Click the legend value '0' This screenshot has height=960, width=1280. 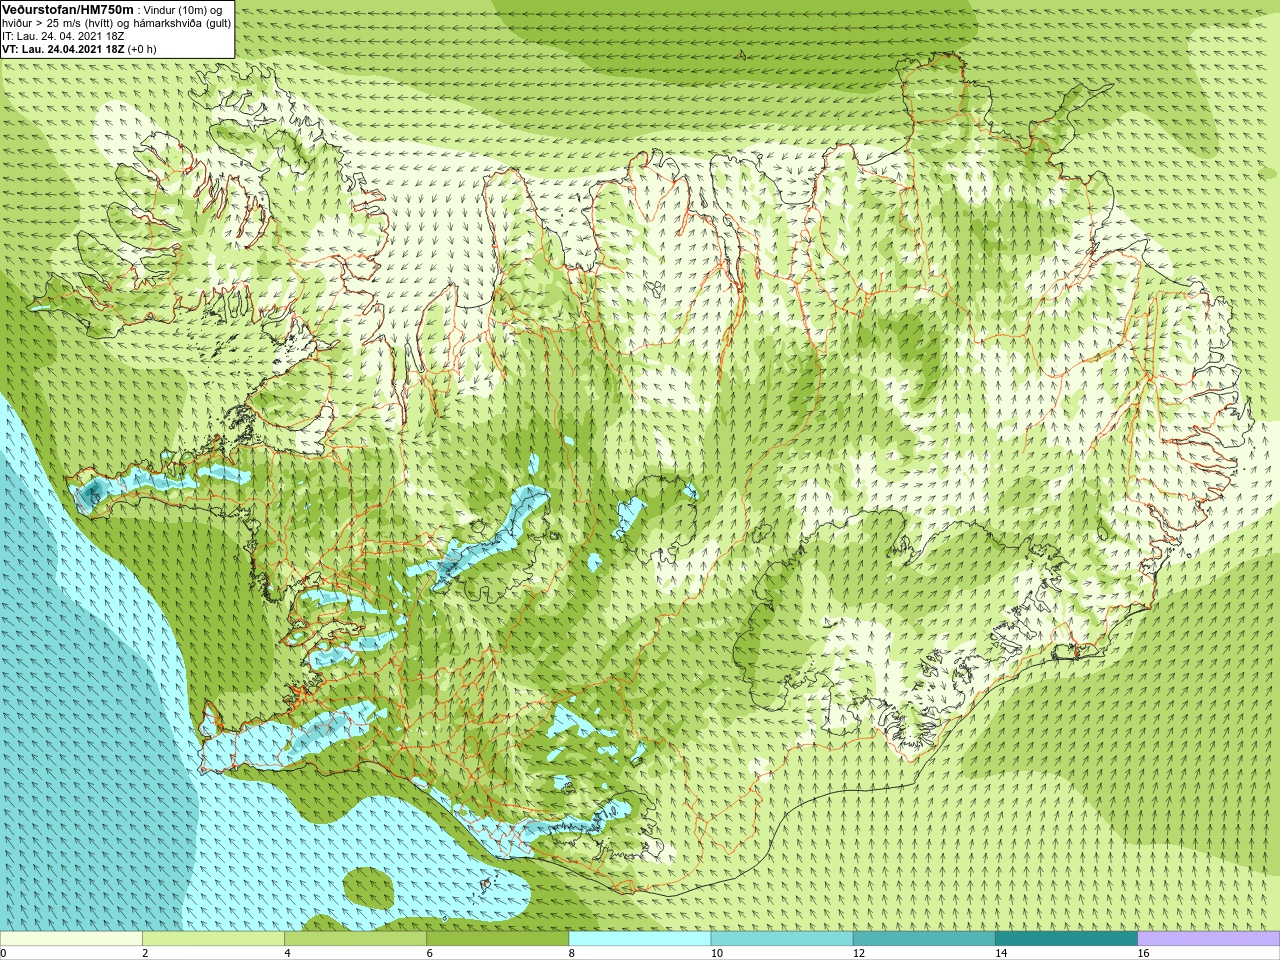pyautogui.click(x=3, y=953)
